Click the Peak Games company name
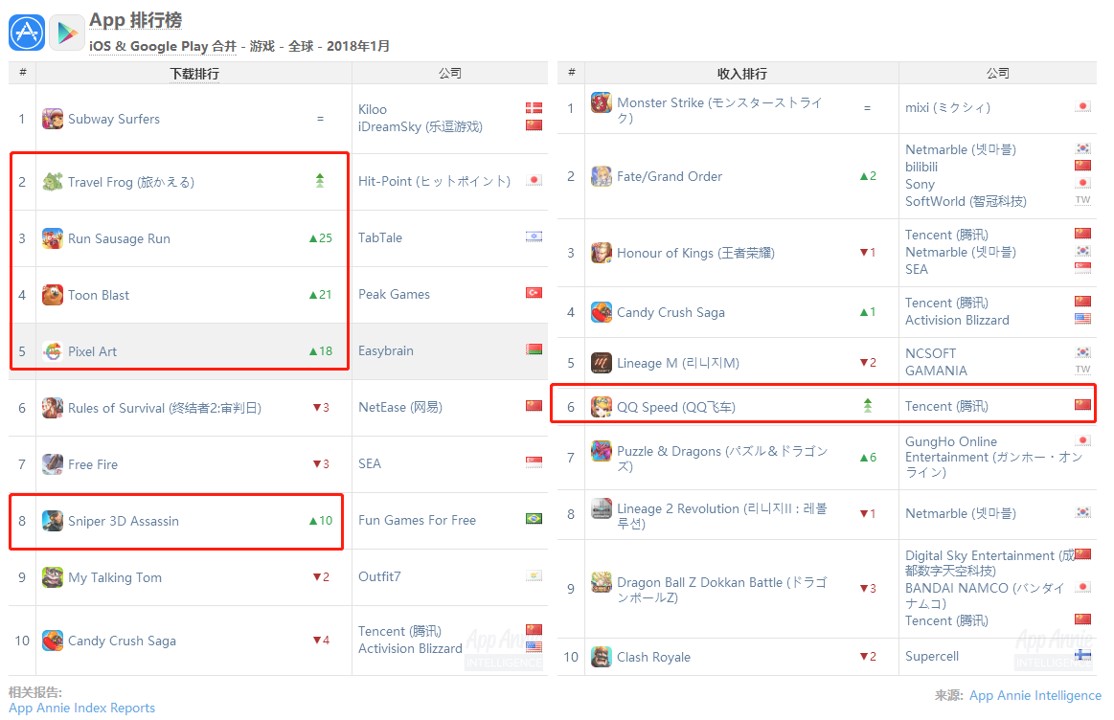The image size is (1114, 720). tap(394, 294)
